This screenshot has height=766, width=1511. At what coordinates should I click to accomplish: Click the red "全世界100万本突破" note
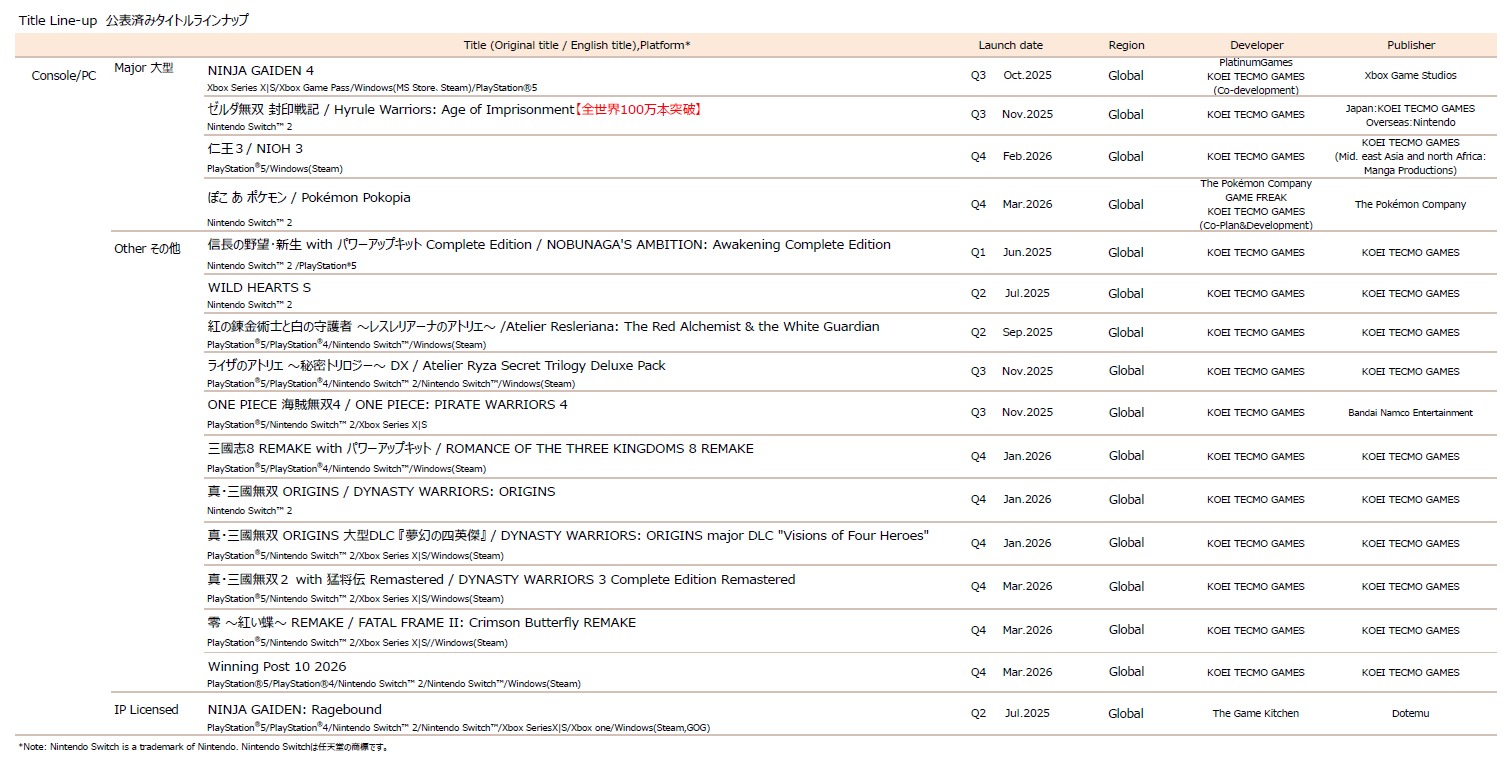[638, 109]
